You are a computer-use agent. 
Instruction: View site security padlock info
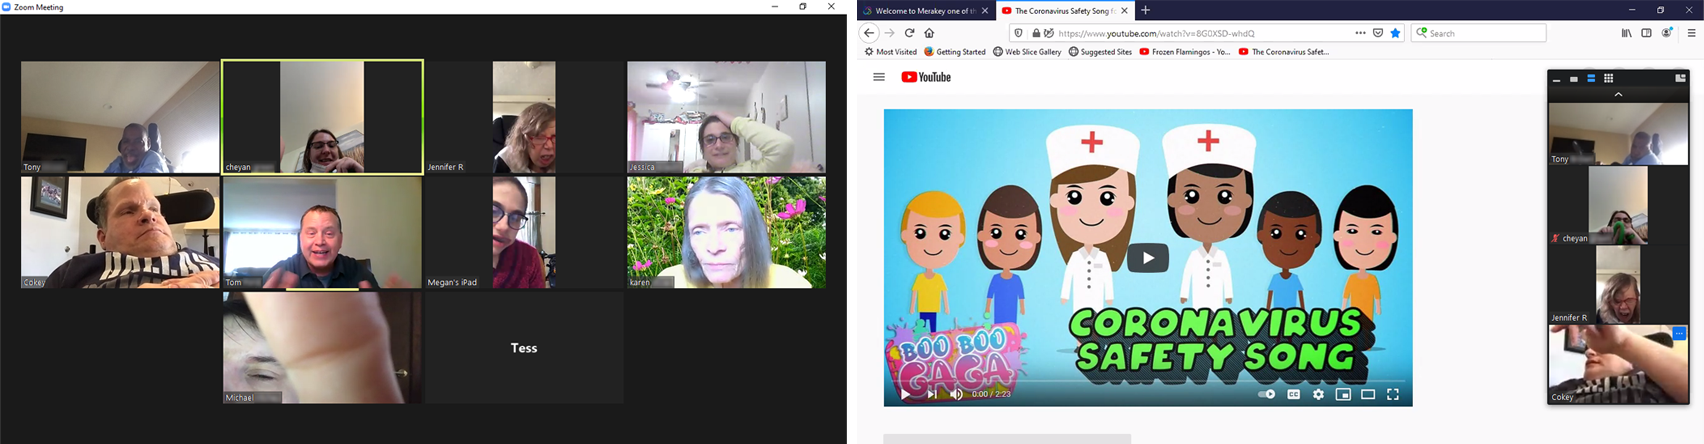point(1035,33)
